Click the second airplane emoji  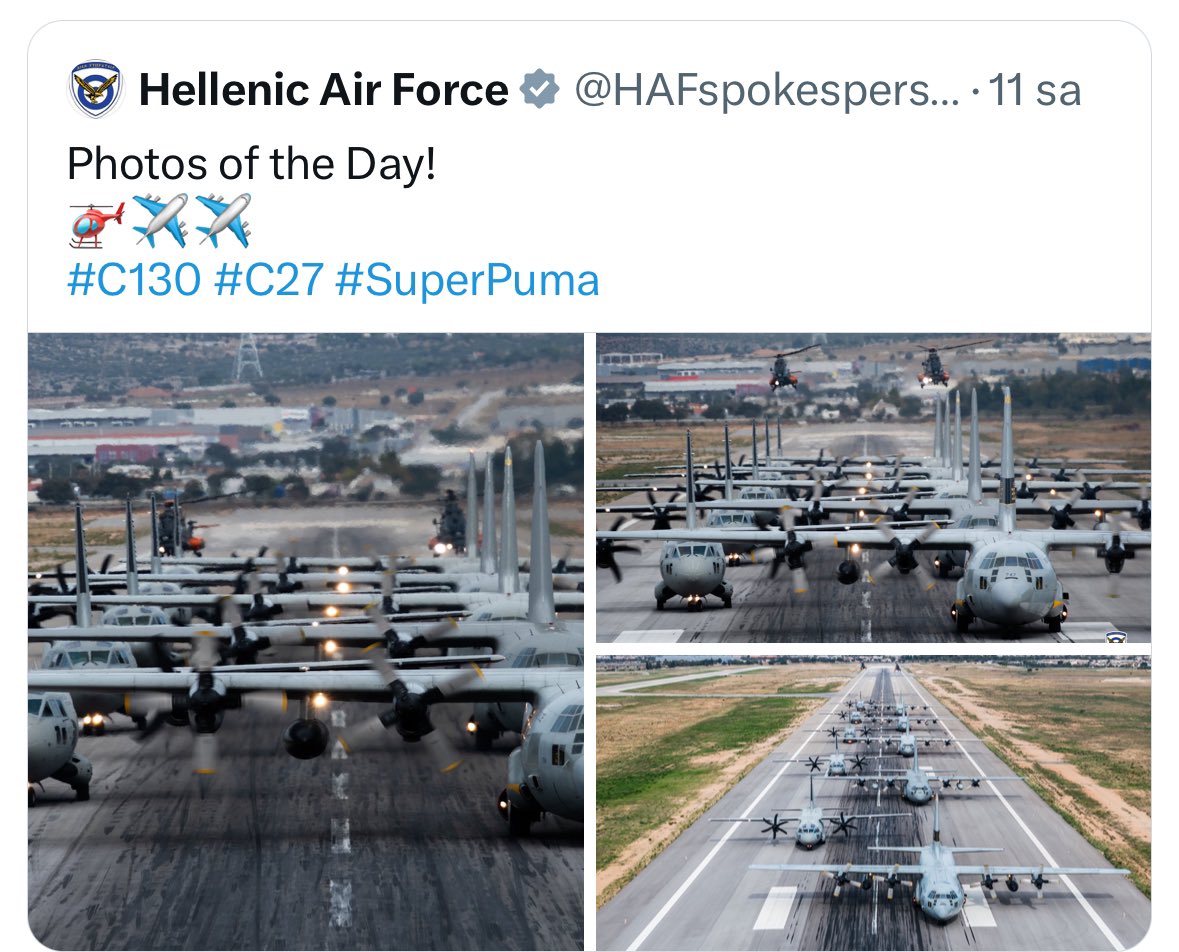[223, 221]
